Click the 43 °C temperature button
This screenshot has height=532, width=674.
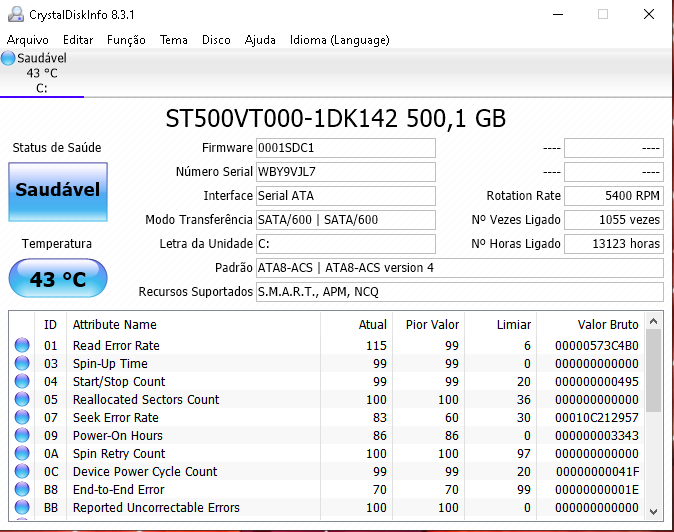(x=58, y=278)
